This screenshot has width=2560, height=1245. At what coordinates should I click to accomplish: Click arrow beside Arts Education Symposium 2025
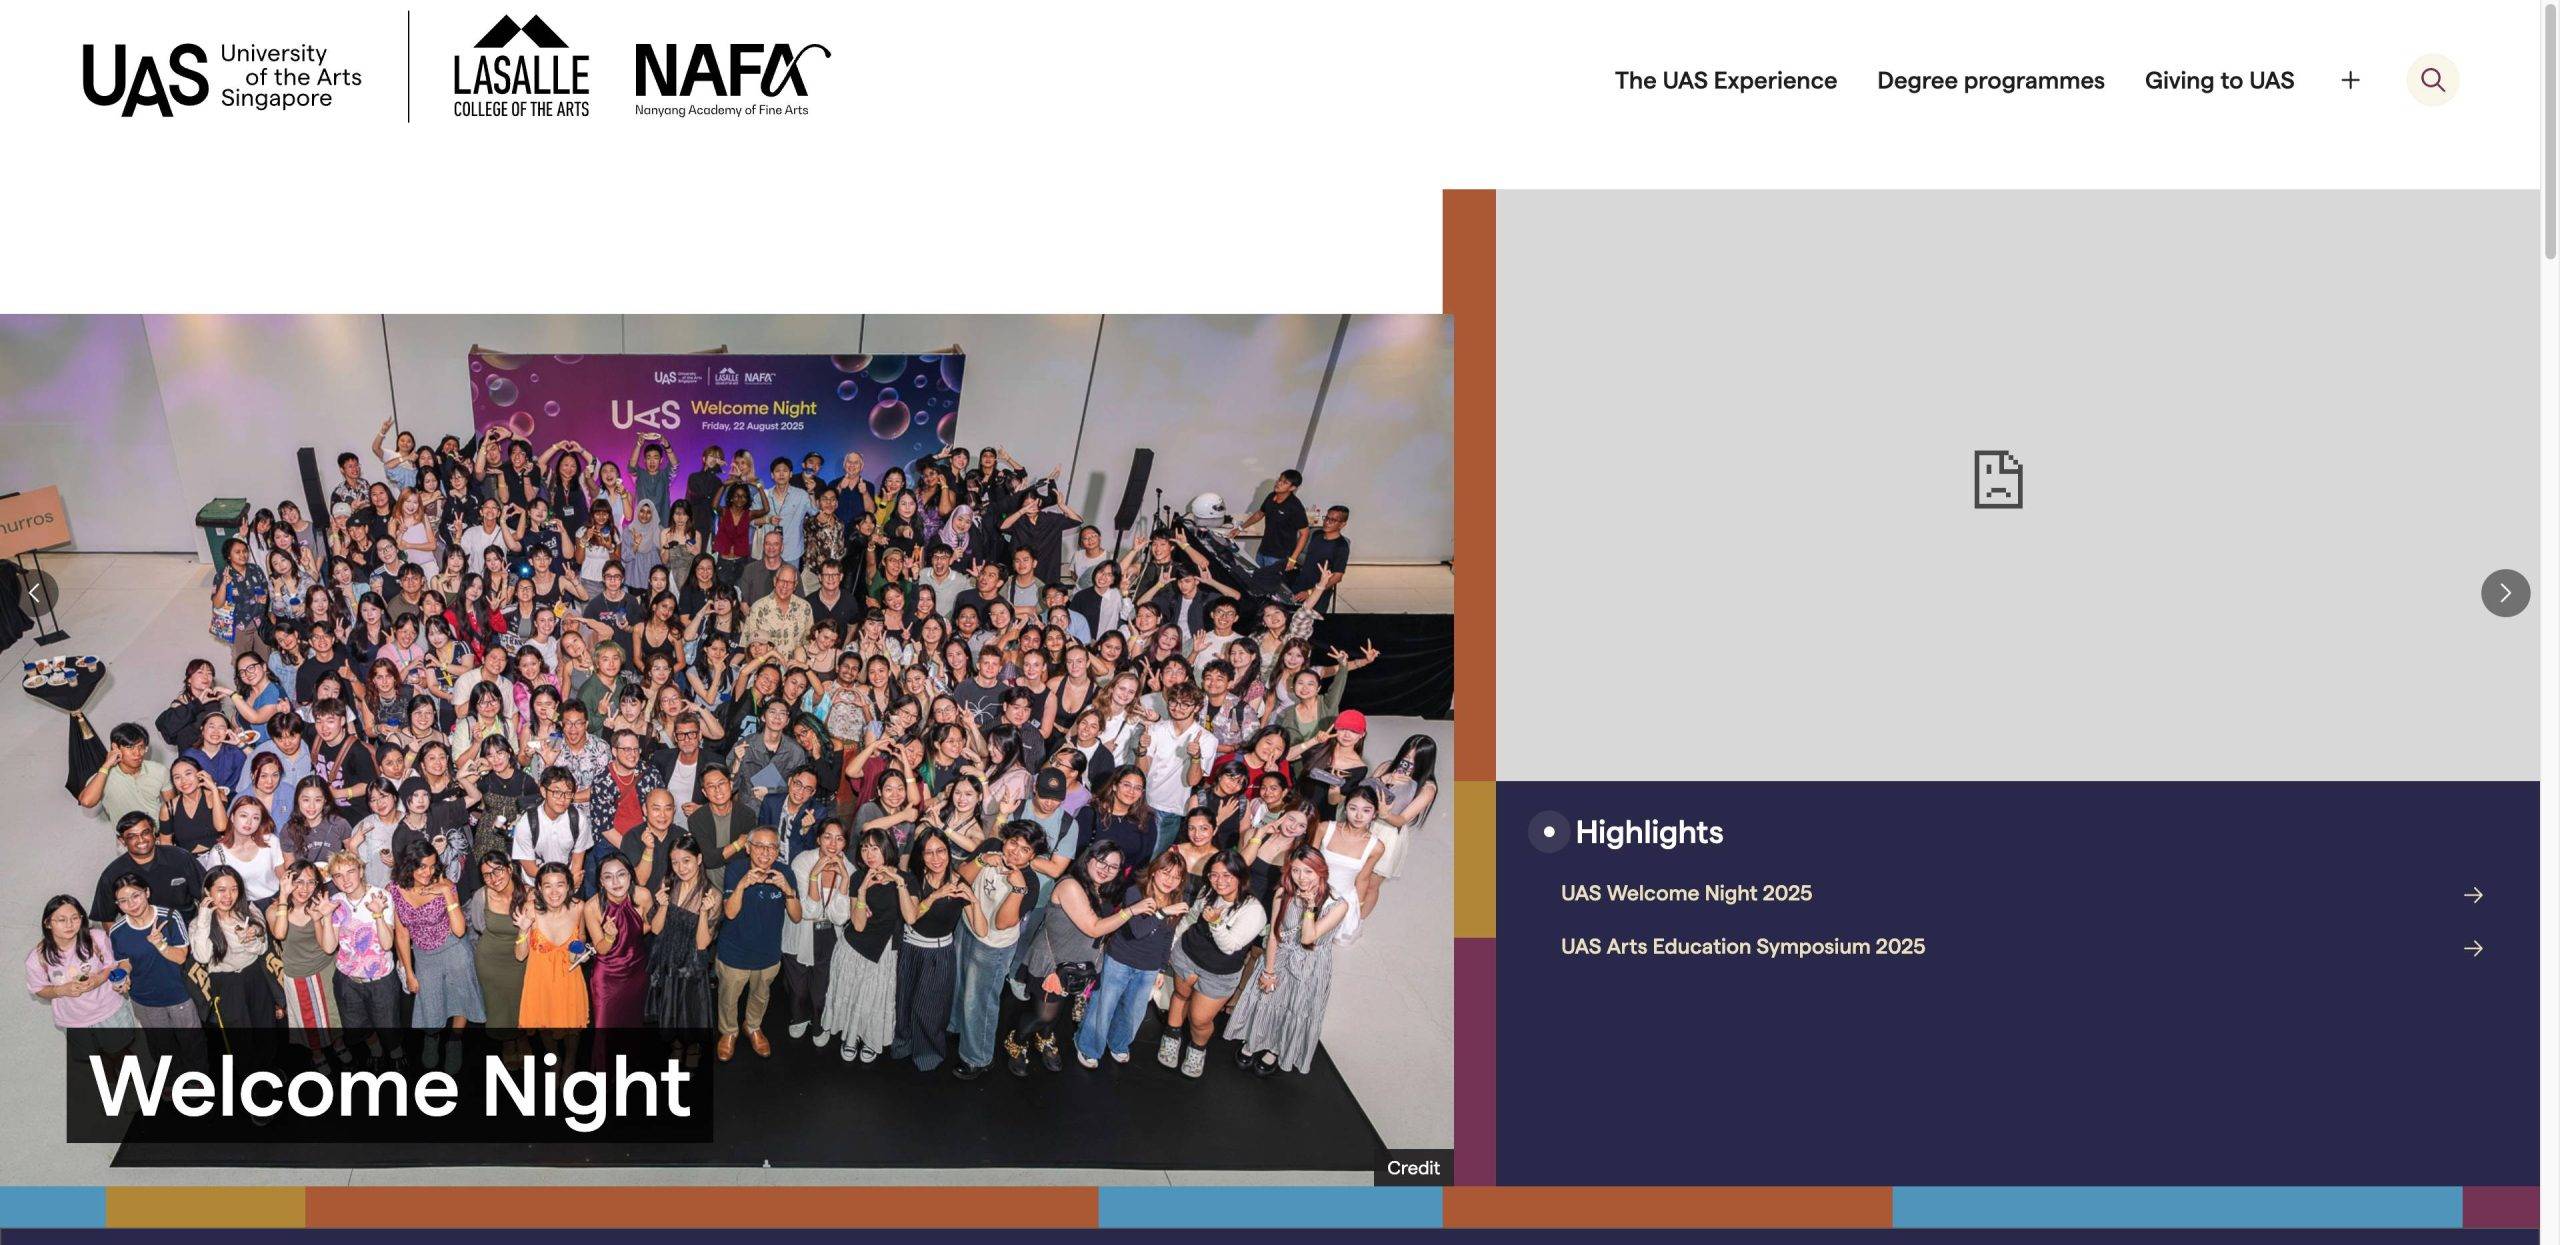pyautogui.click(x=2473, y=948)
